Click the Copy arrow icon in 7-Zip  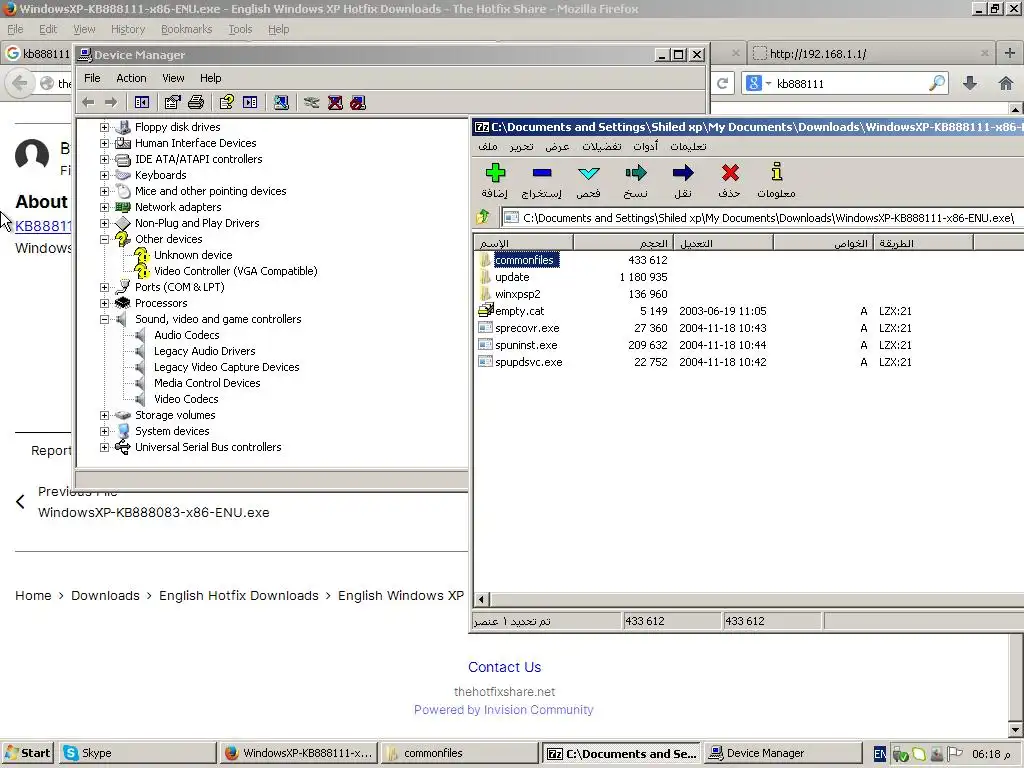point(635,173)
